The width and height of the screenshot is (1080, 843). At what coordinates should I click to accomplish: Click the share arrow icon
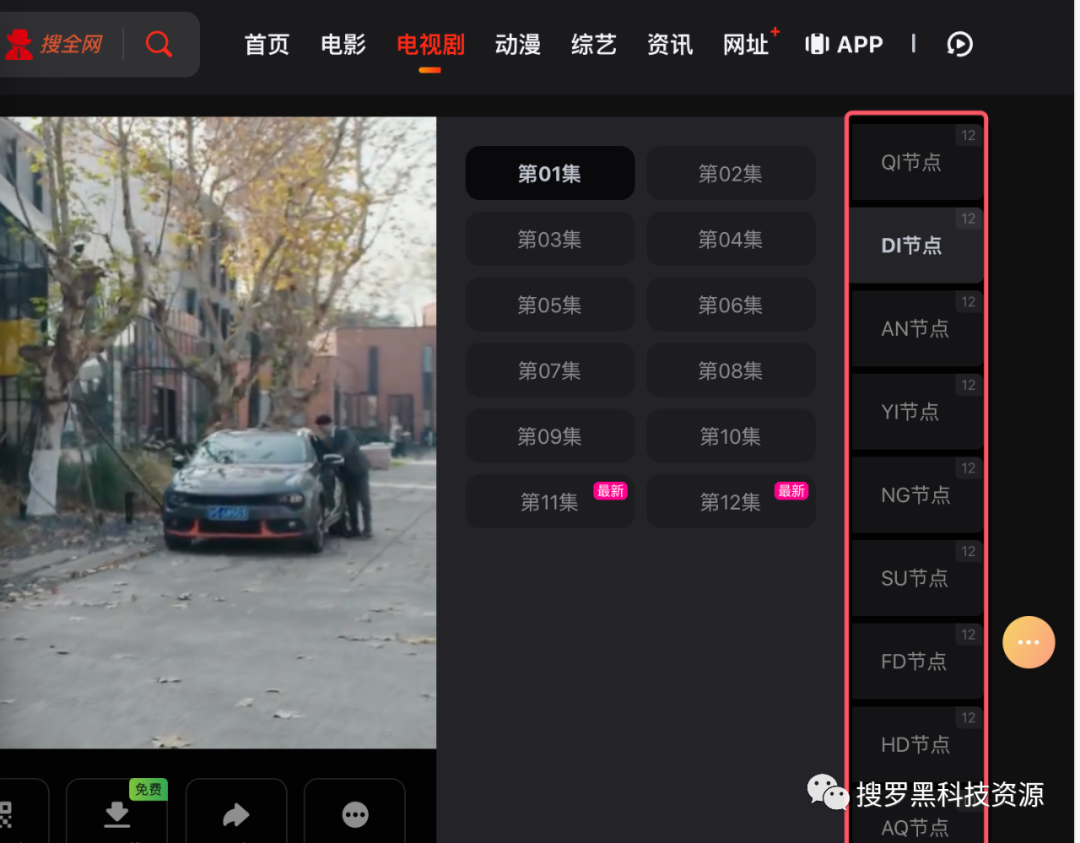(236, 815)
